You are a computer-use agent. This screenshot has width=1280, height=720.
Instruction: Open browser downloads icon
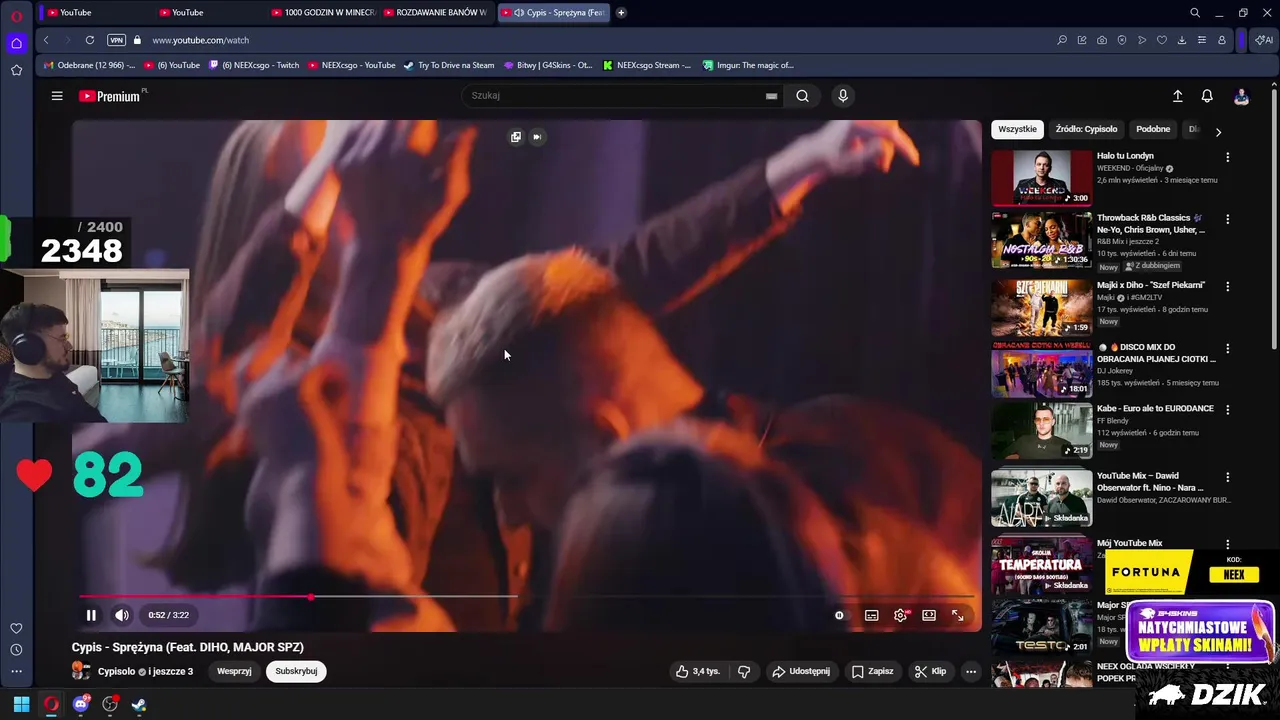click(x=1182, y=40)
